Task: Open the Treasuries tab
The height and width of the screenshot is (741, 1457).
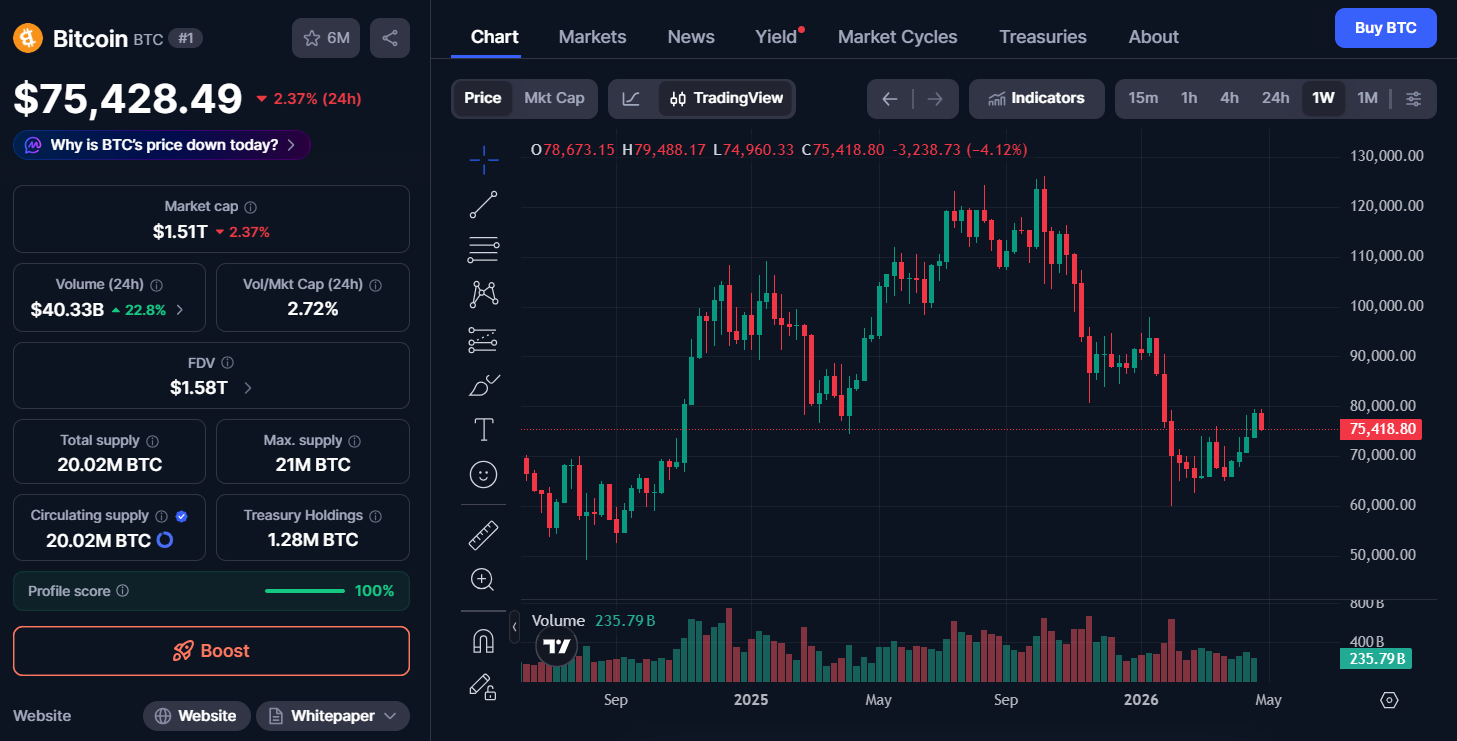Action: [x=1043, y=37]
